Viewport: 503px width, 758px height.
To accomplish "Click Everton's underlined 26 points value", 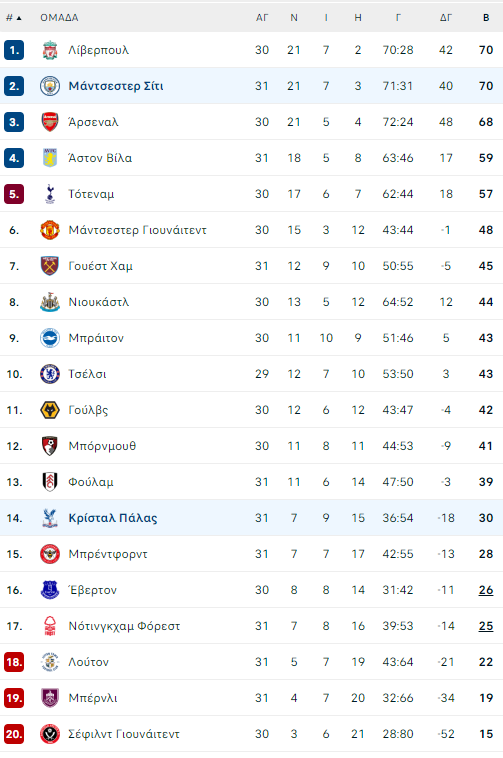I will point(486,590).
